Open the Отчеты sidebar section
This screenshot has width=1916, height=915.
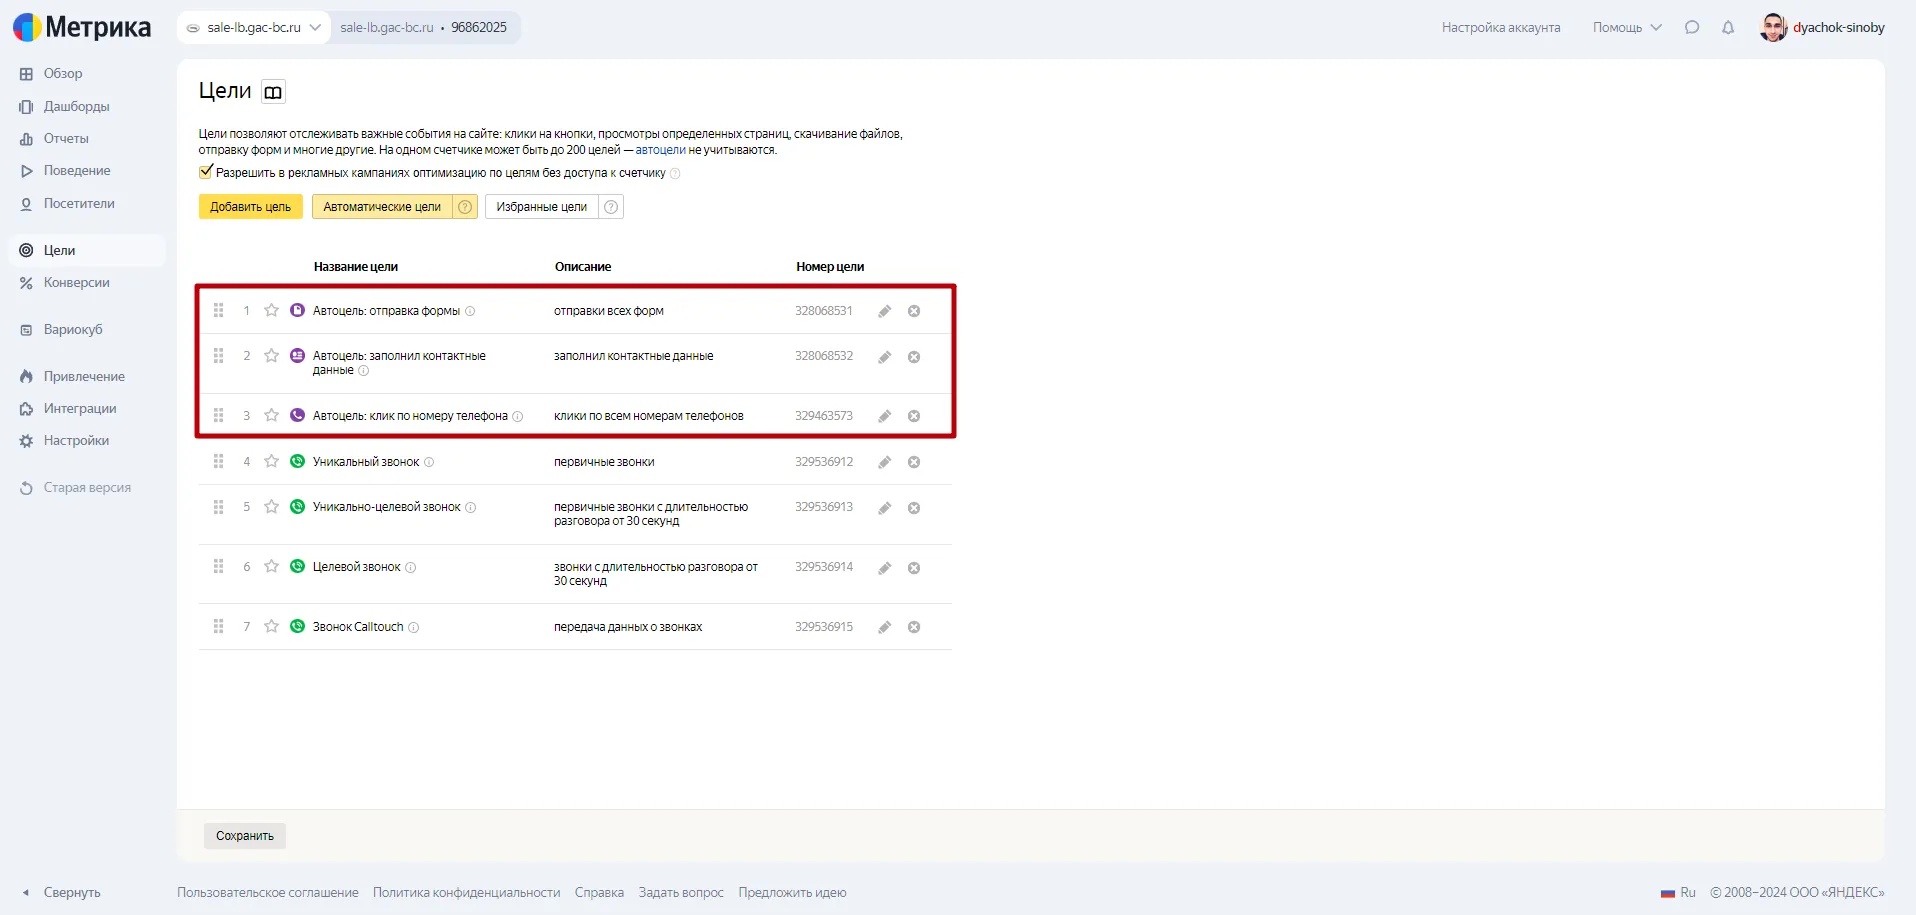click(66, 139)
